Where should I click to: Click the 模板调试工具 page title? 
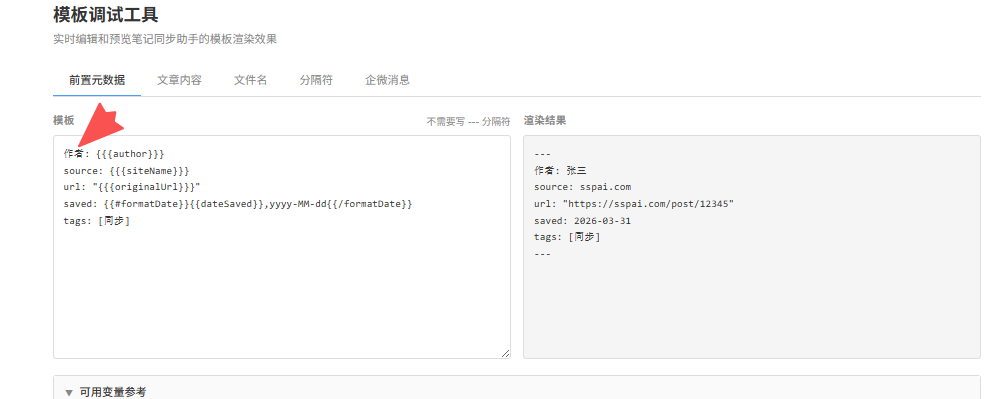pyautogui.click(x=106, y=14)
